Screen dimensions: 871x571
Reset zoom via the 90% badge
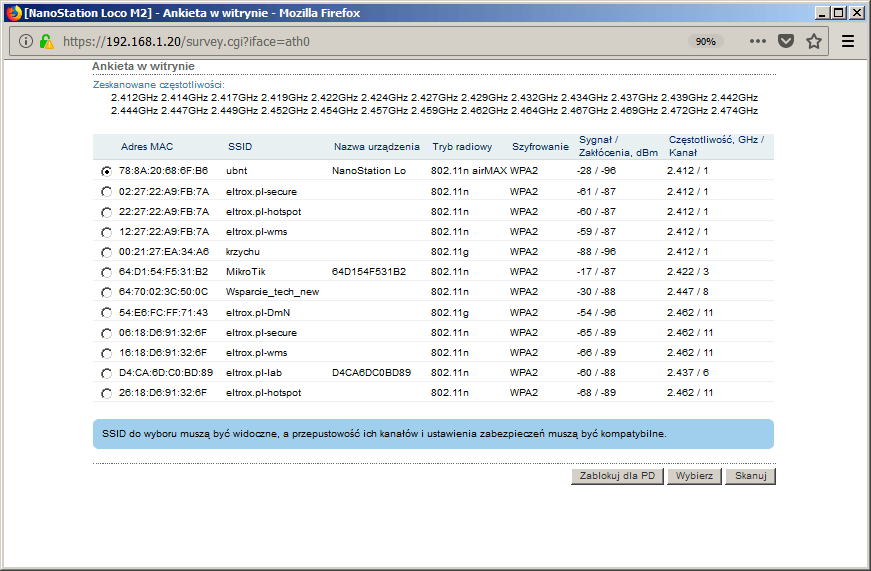706,42
